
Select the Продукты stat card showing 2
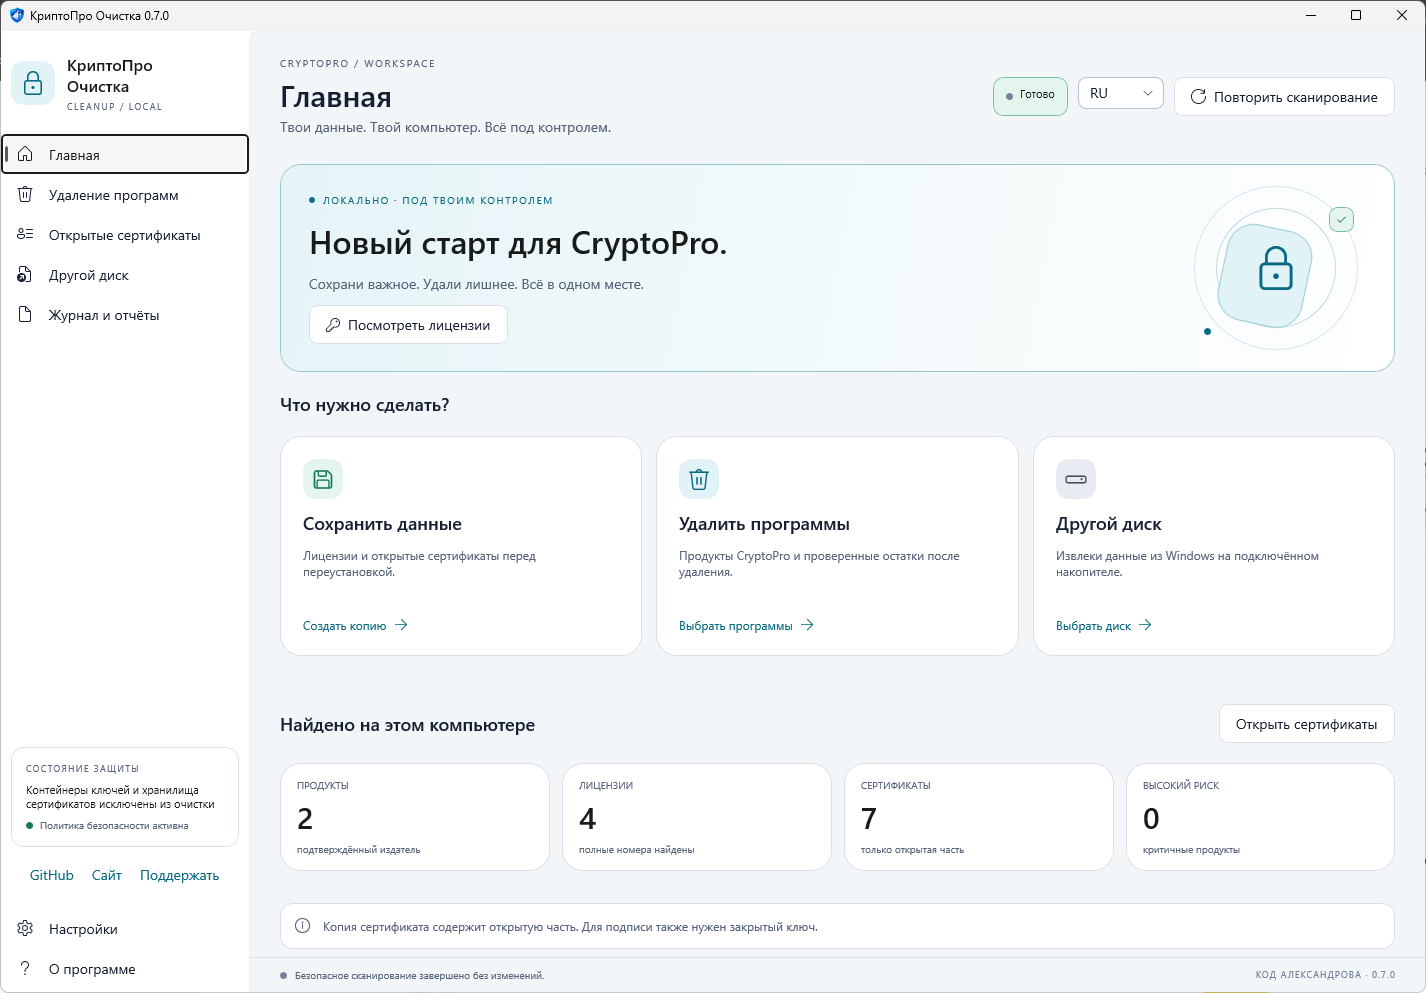tap(415, 817)
